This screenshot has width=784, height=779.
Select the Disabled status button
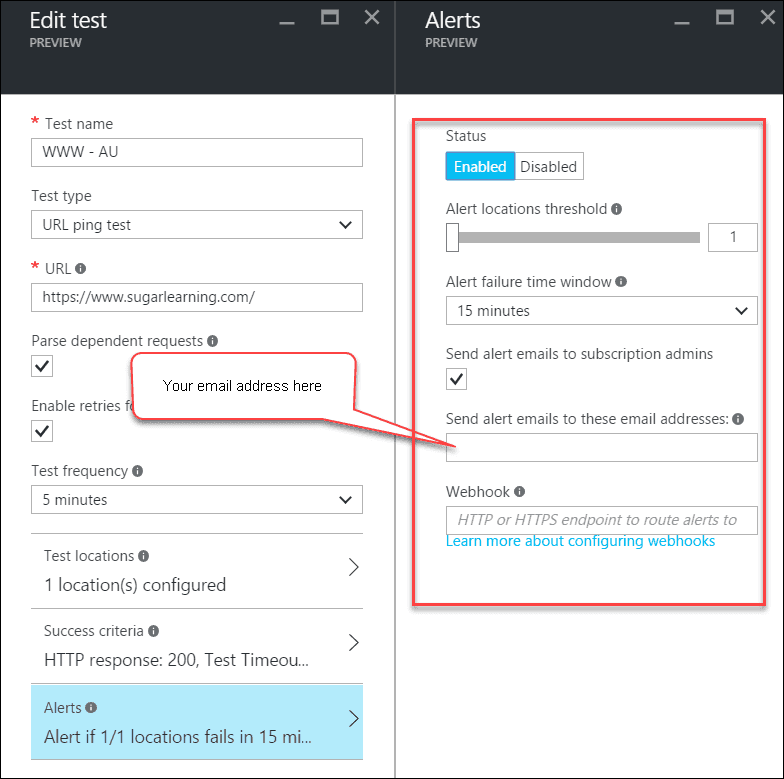coord(548,167)
